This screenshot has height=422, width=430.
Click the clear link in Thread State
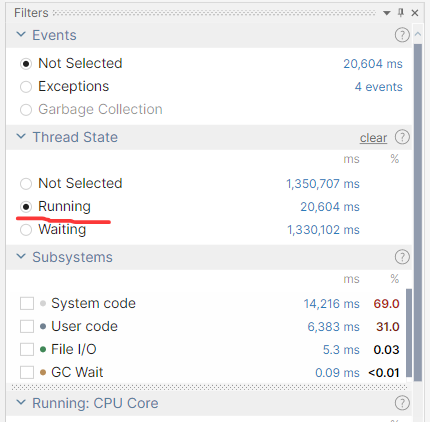tap(373, 138)
